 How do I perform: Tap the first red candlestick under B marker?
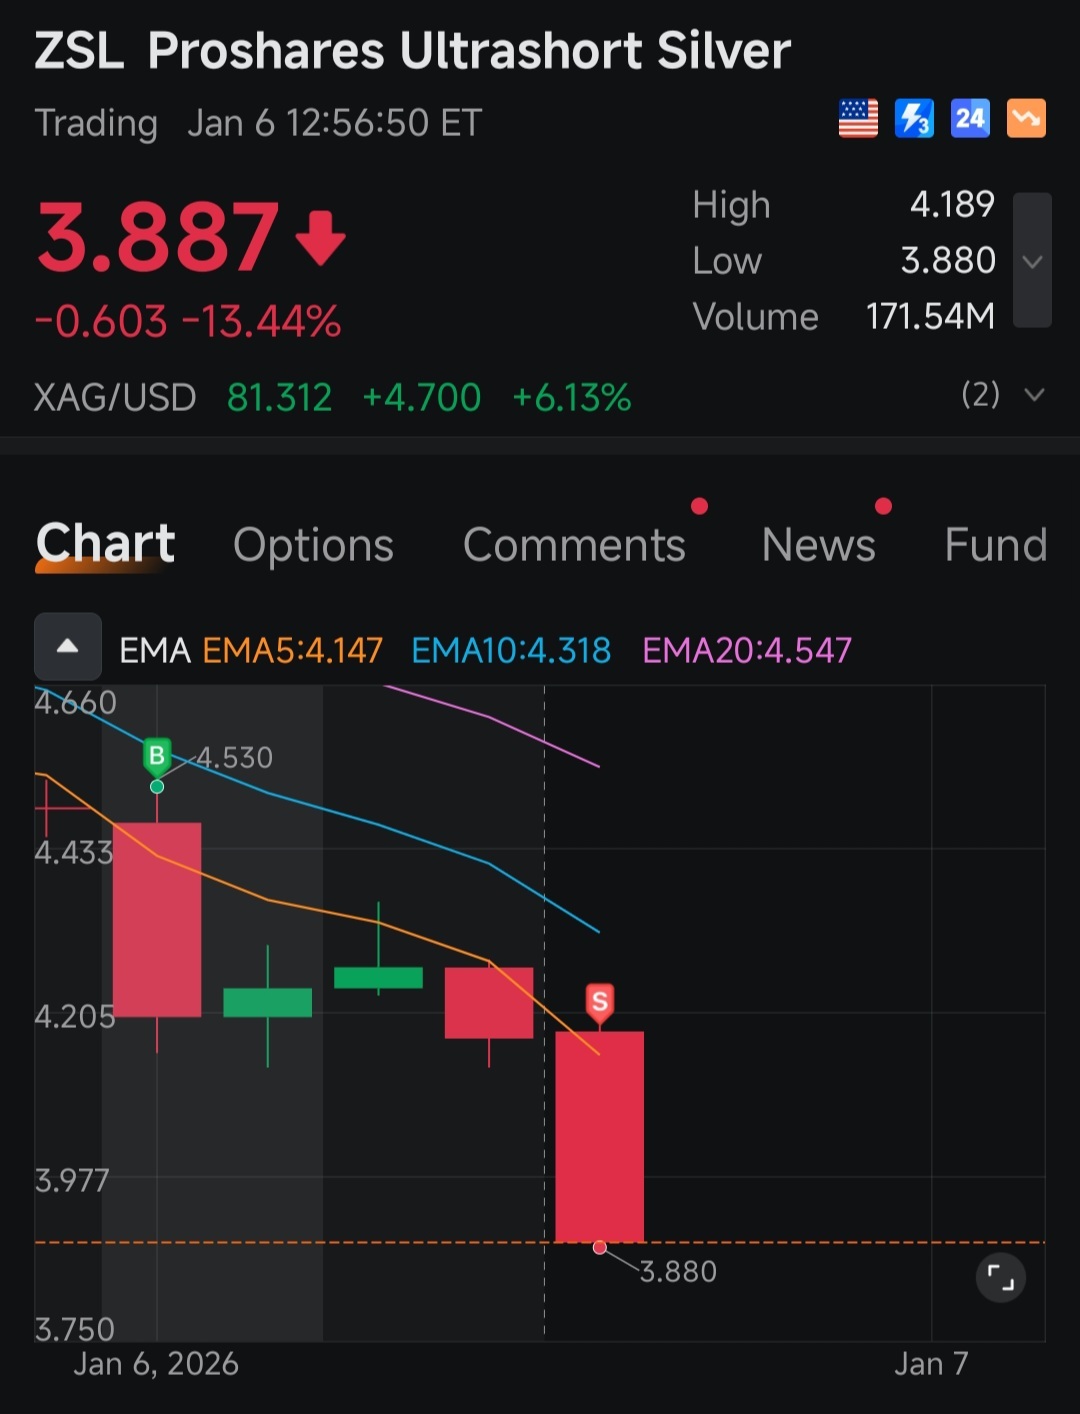pyautogui.click(x=157, y=920)
